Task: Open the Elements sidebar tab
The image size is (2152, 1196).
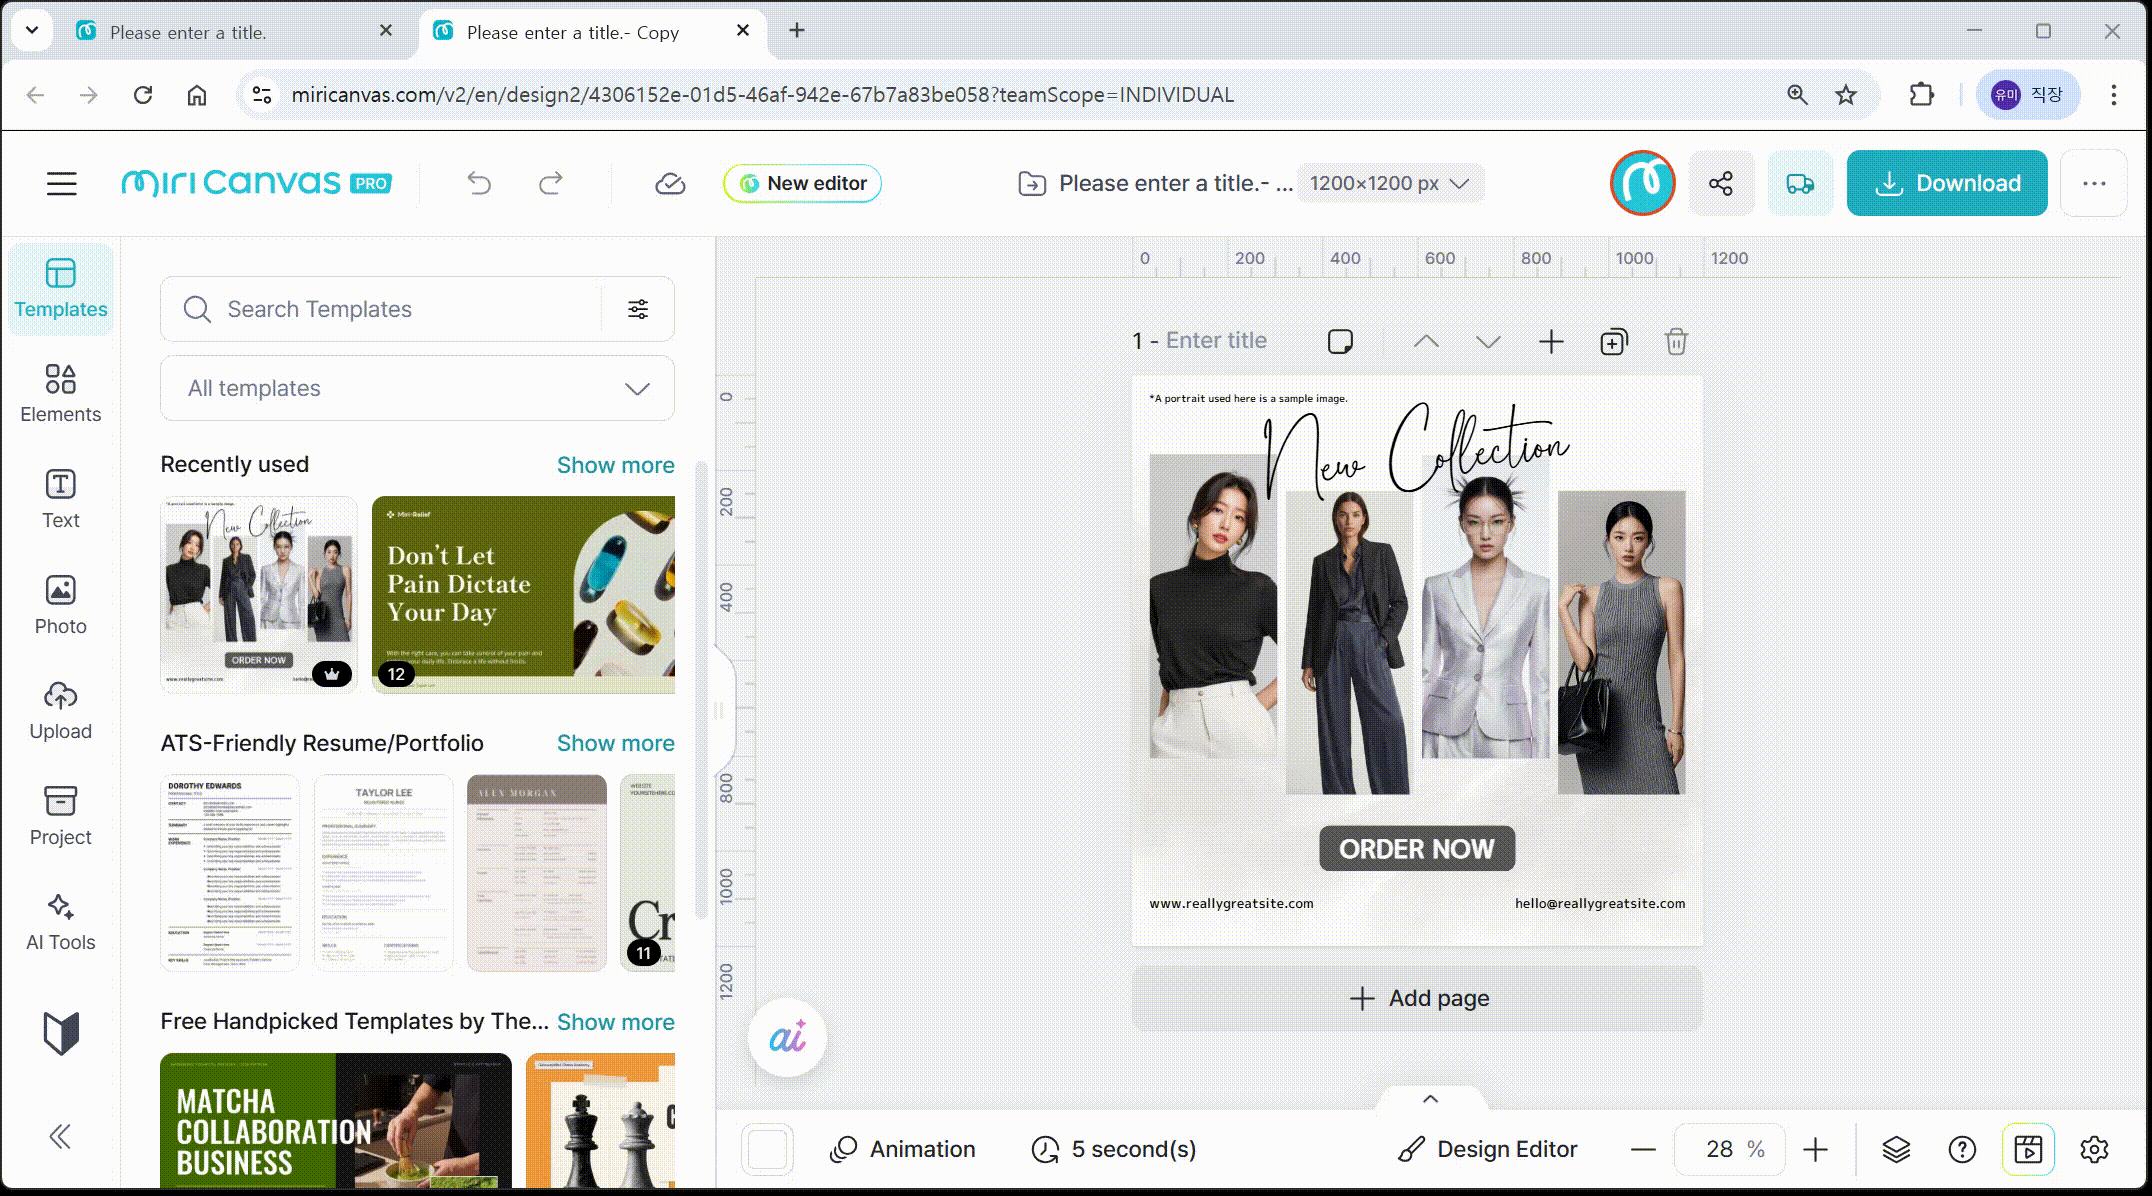Action: click(60, 393)
